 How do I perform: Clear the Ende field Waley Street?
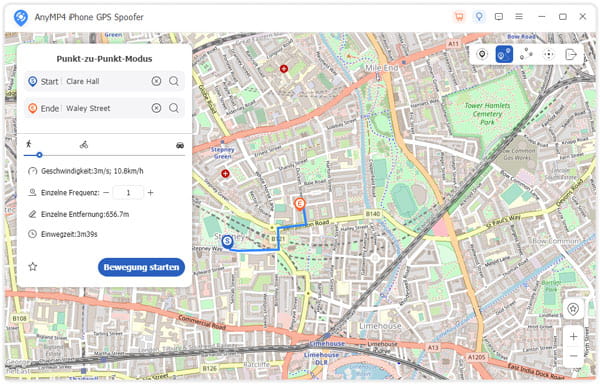coord(156,108)
